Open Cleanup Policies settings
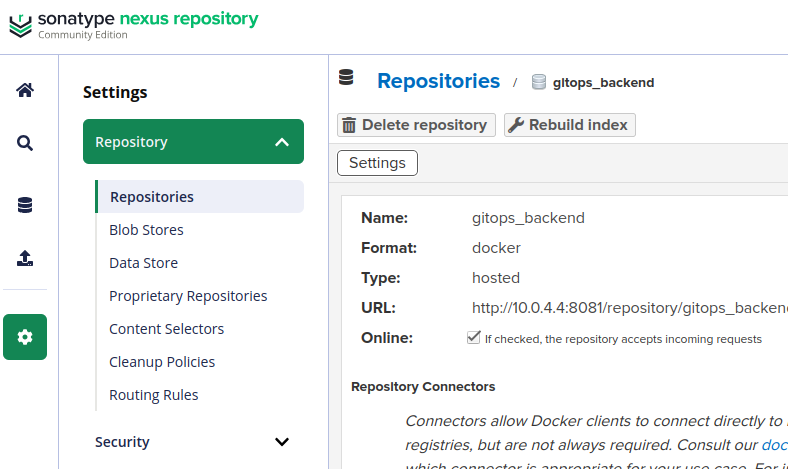Viewport: 788px width, 469px height. [x=162, y=362]
